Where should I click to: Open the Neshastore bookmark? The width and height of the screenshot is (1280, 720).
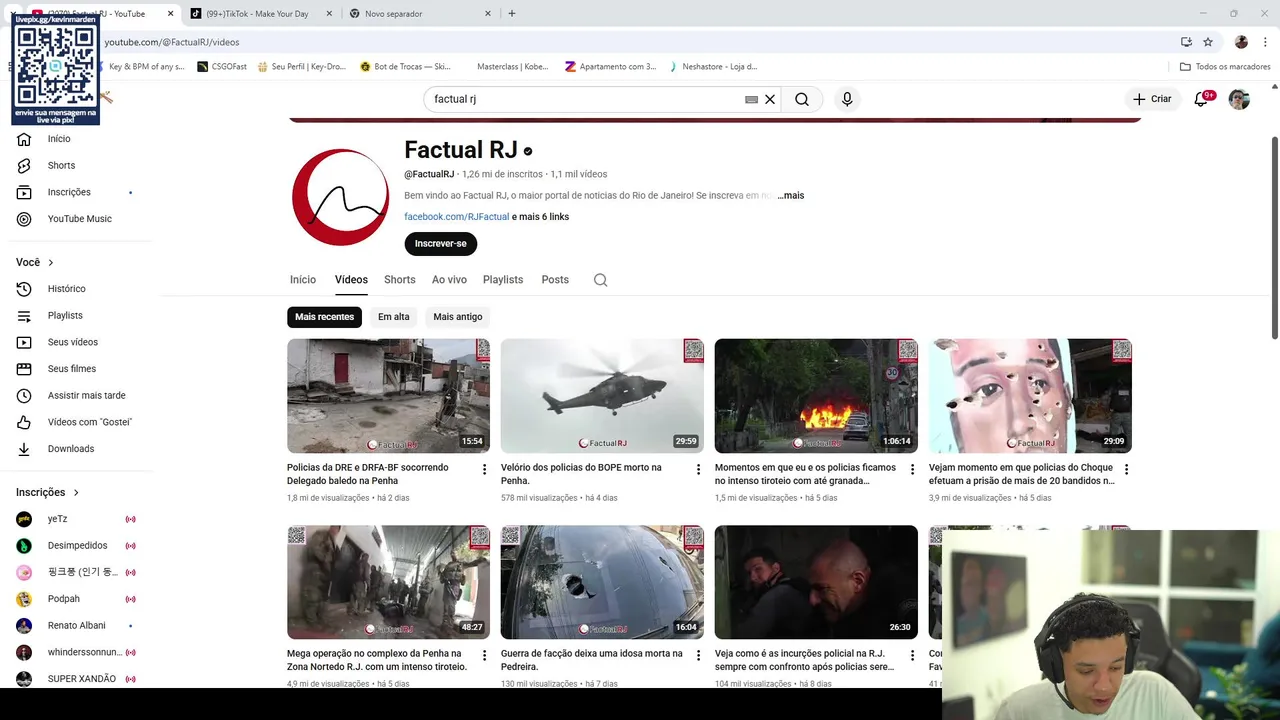pos(712,67)
